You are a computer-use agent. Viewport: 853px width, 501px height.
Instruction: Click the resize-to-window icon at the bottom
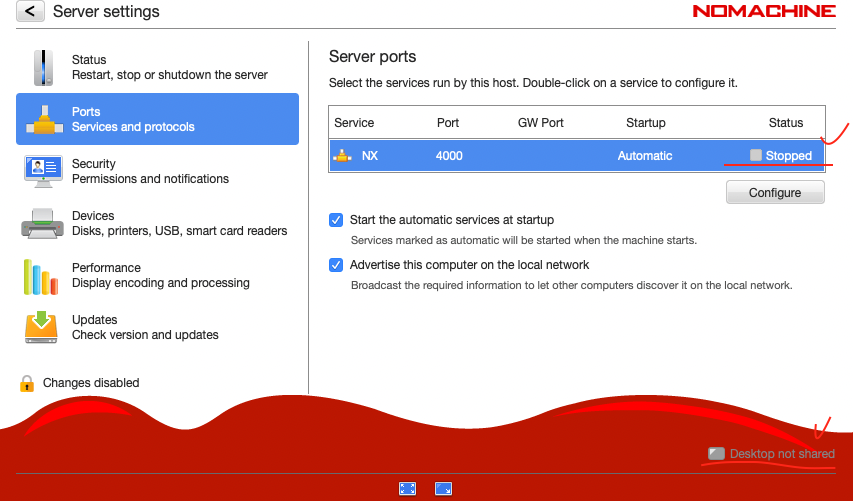[x=443, y=488]
